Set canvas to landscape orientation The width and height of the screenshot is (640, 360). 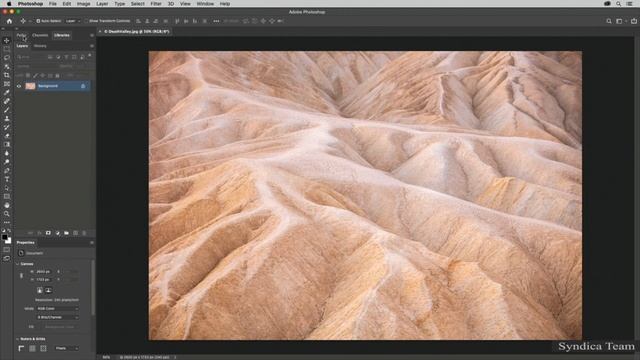pyautogui.click(x=48, y=290)
